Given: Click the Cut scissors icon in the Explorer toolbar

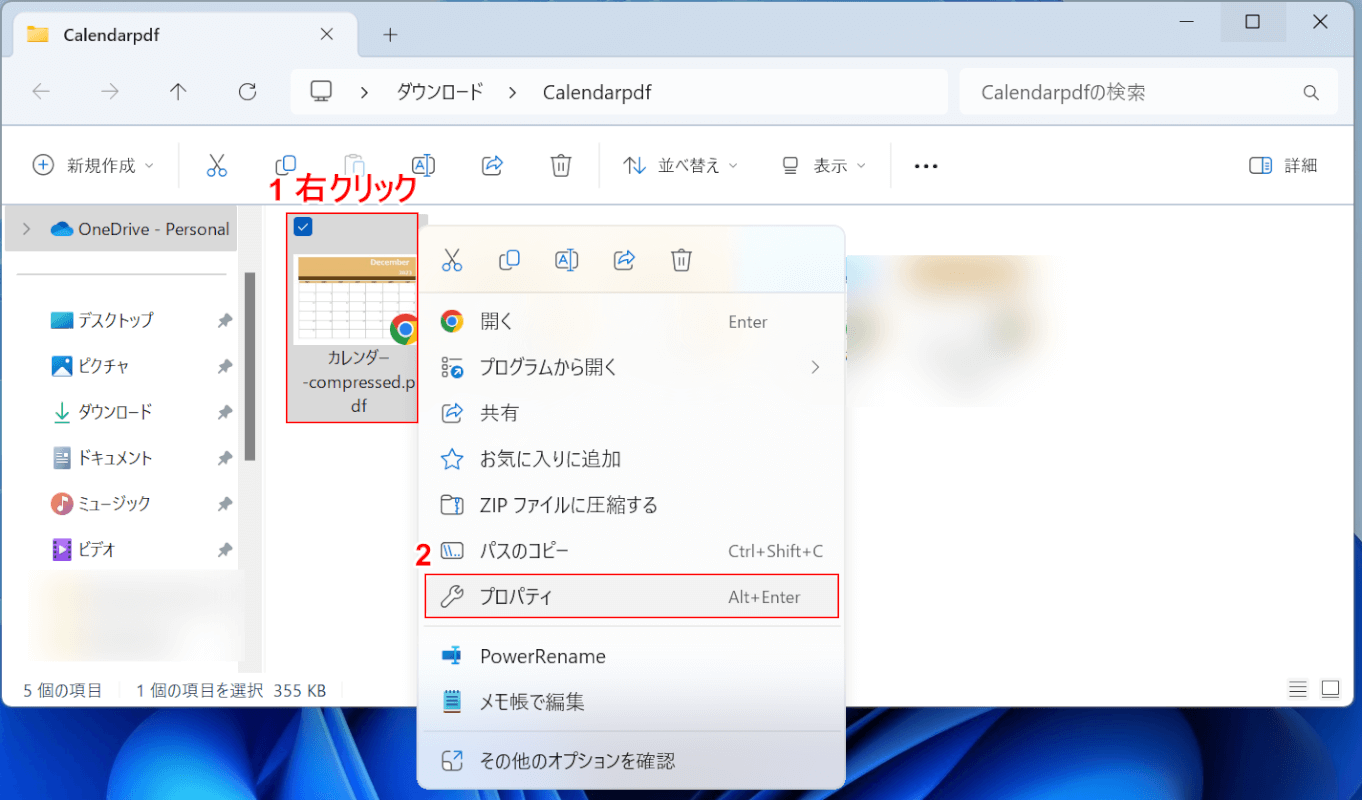Looking at the screenshot, I should tap(217, 165).
